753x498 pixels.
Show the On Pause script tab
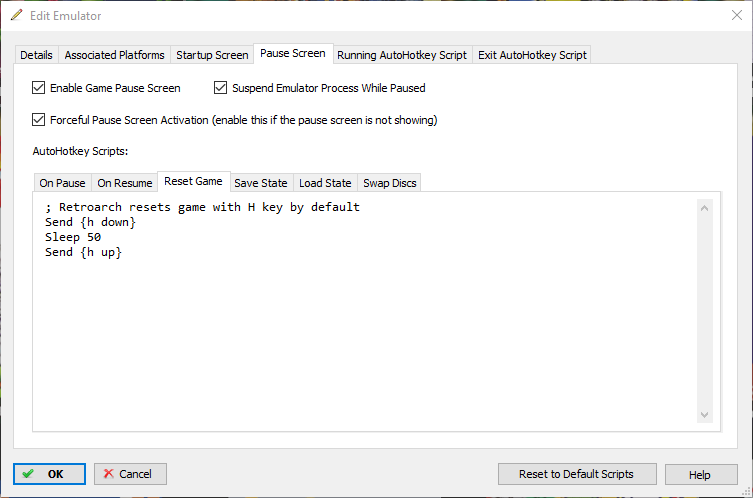[62, 183]
